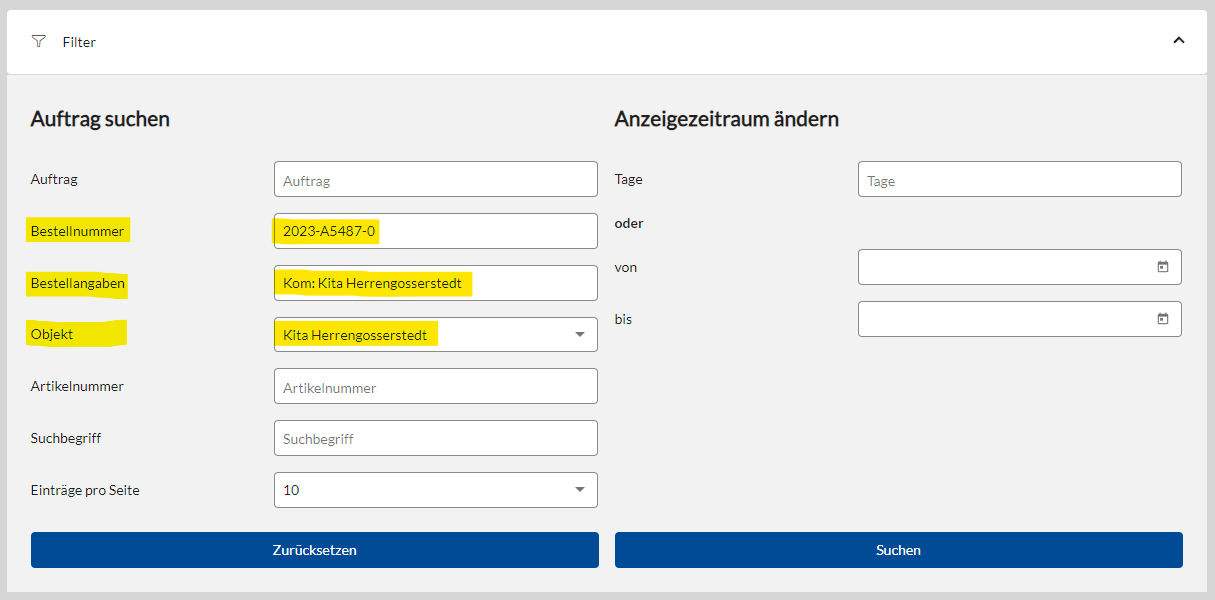The image size is (1215, 600).
Task: Click the 'Objekt' label
Action: (x=52, y=334)
